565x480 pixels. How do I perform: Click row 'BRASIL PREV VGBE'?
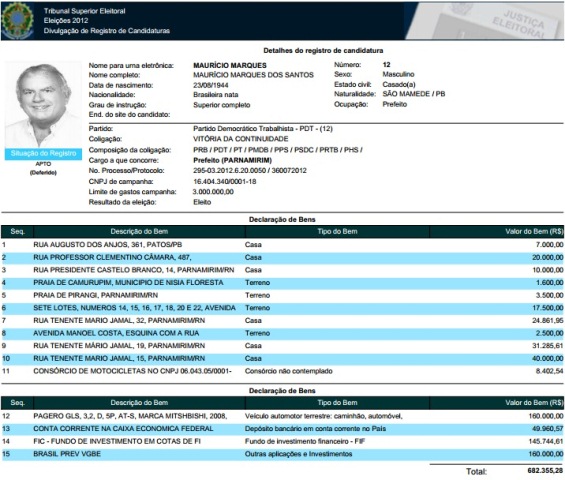tap(282, 454)
